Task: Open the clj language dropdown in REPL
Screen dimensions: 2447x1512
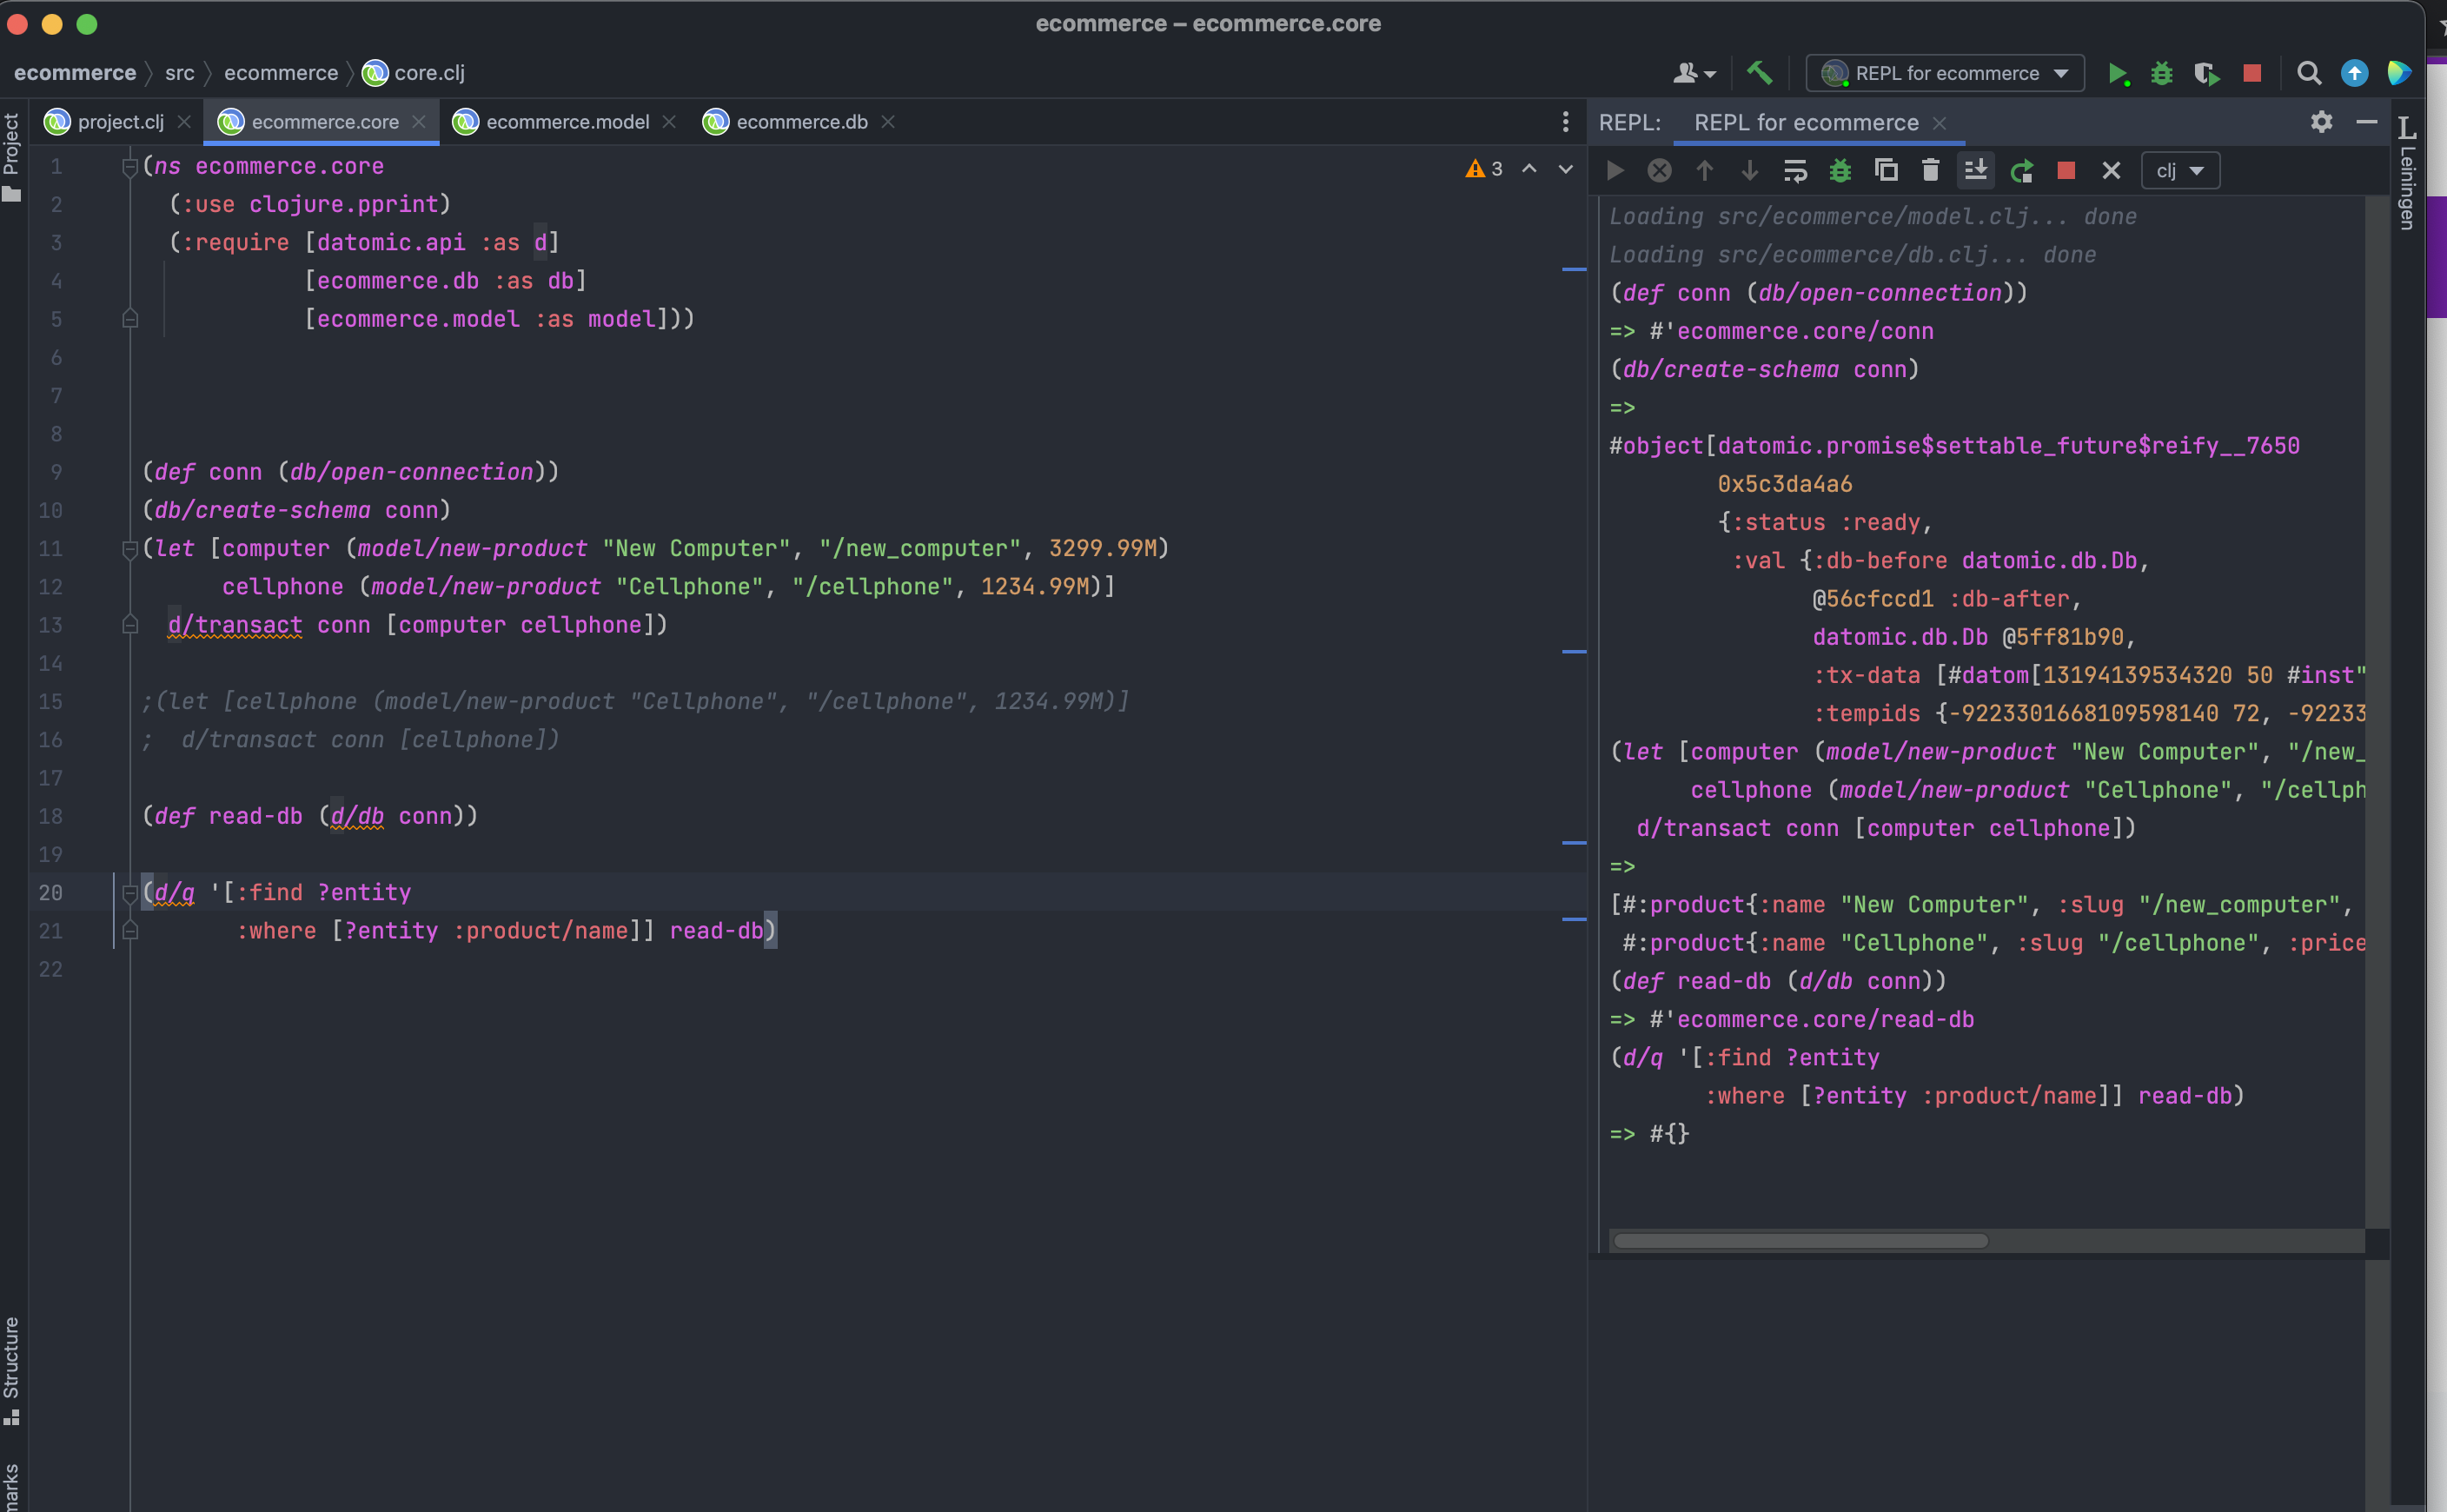Action: pyautogui.click(x=2180, y=171)
